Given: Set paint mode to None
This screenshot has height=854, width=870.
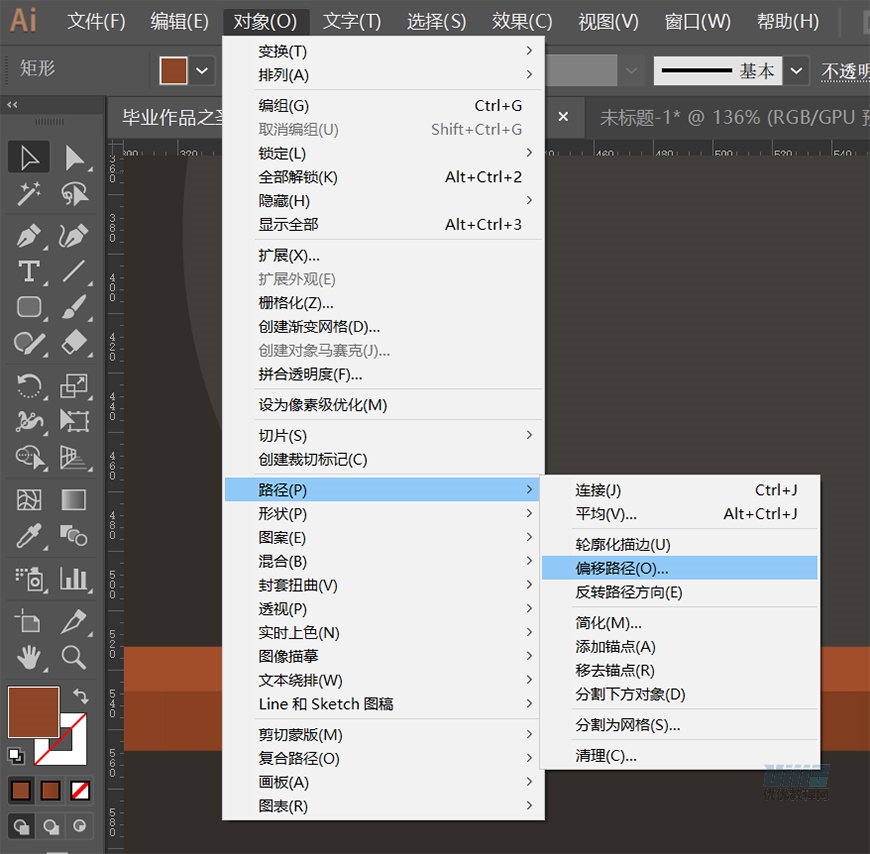Looking at the screenshot, I should click(x=80, y=790).
